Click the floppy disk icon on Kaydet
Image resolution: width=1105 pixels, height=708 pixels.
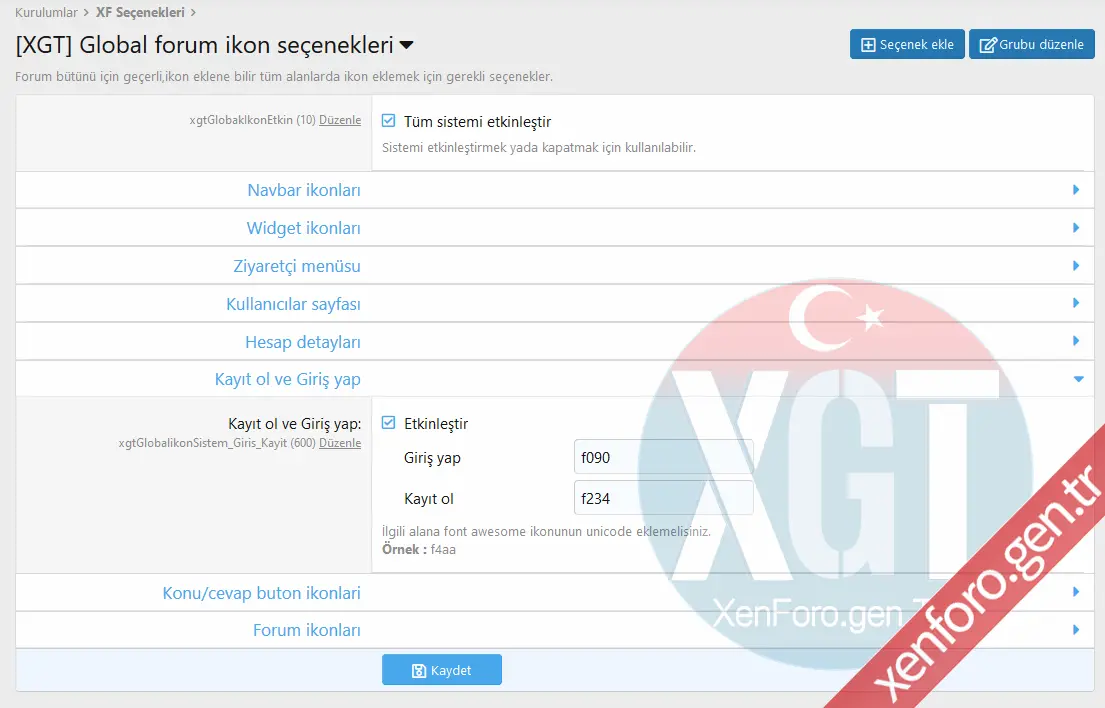(x=419, y=671)
